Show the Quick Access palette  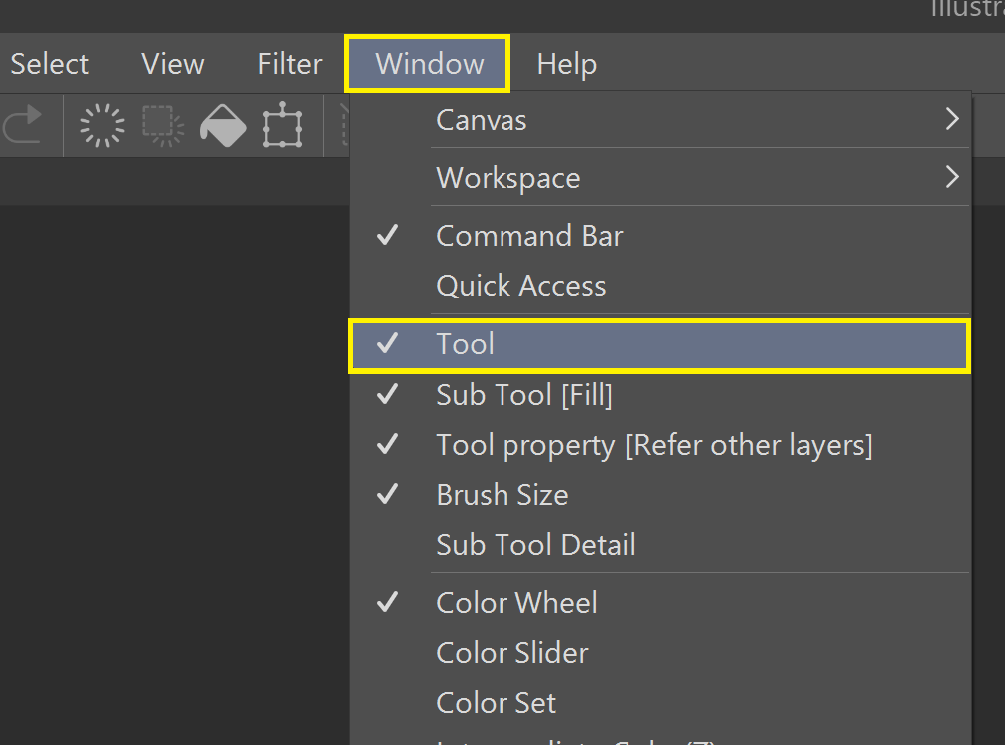(x=521, y=286)
